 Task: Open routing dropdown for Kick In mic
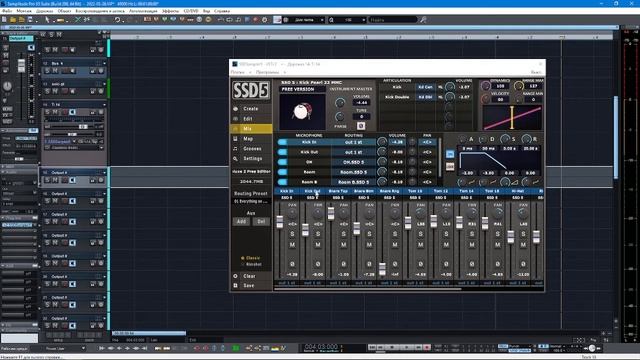(x=353, y=142)
